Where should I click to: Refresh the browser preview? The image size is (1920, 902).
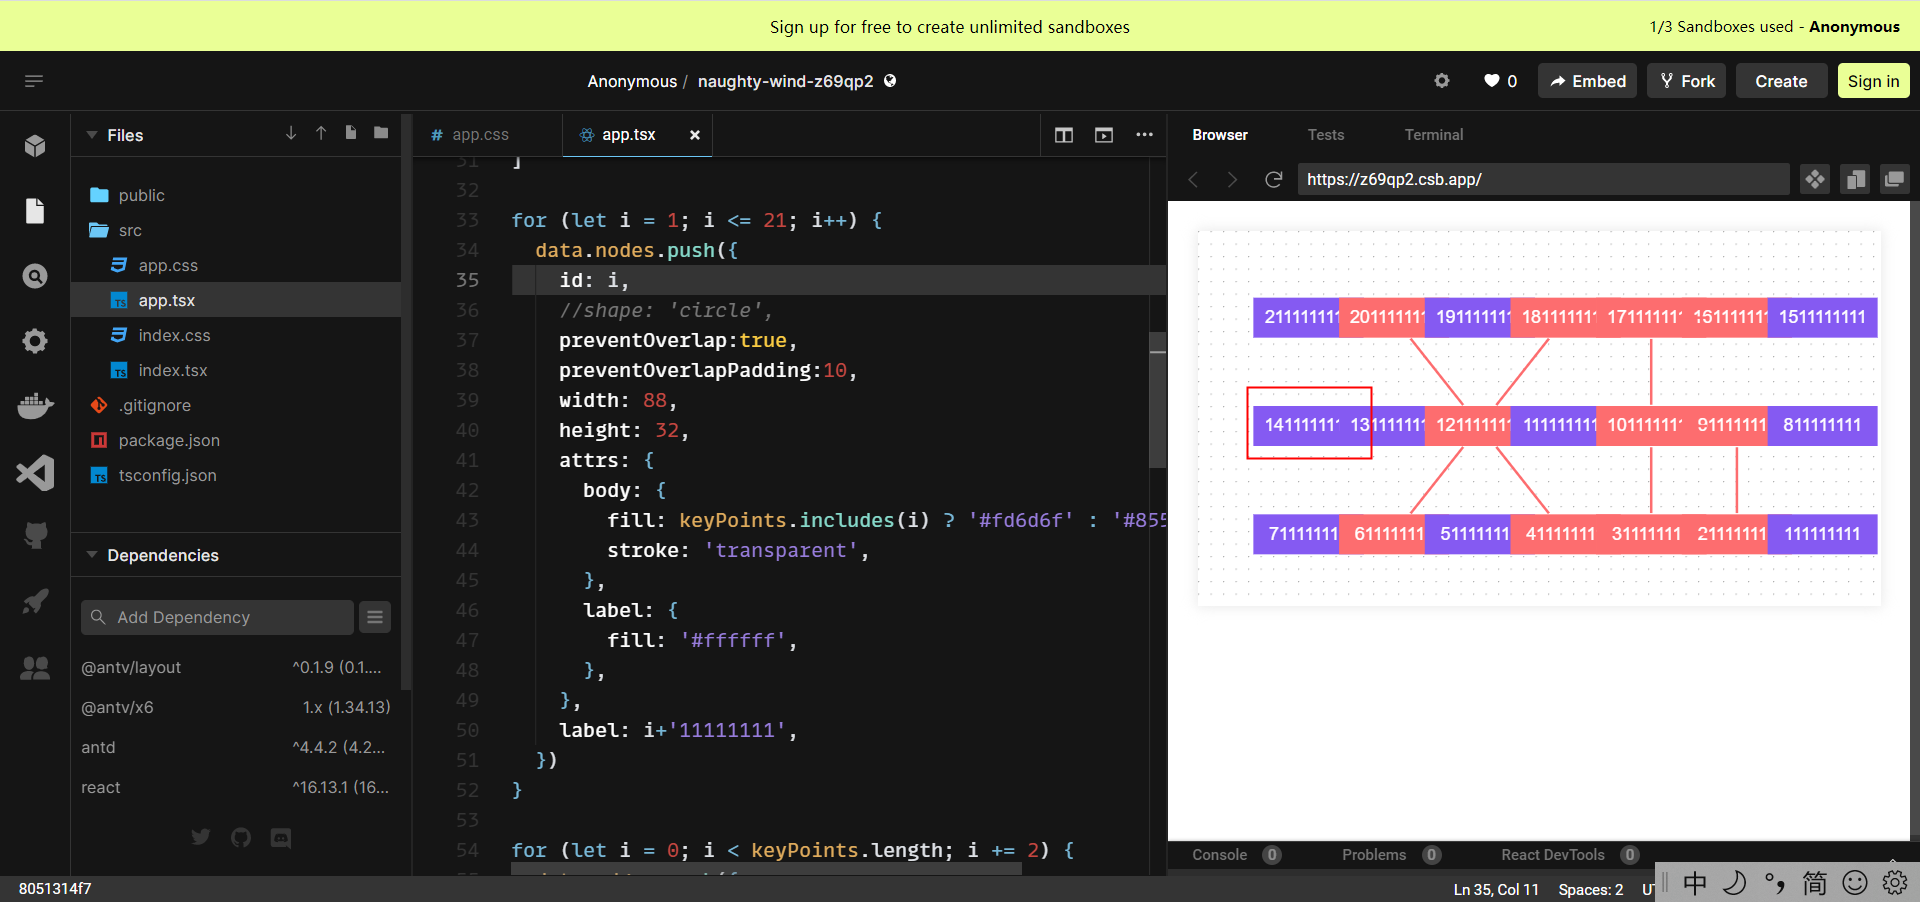pos(1273,179)
